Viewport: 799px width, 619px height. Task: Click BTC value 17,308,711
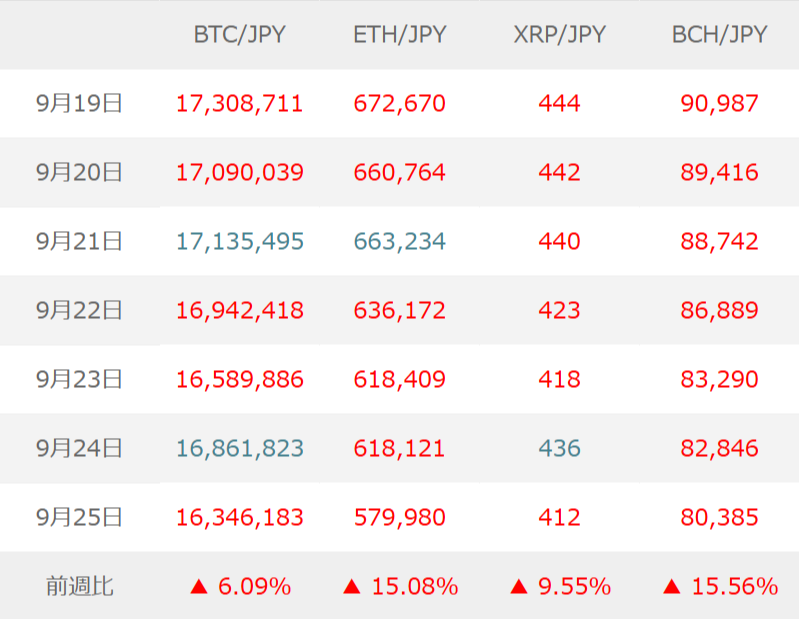[239, 103]
